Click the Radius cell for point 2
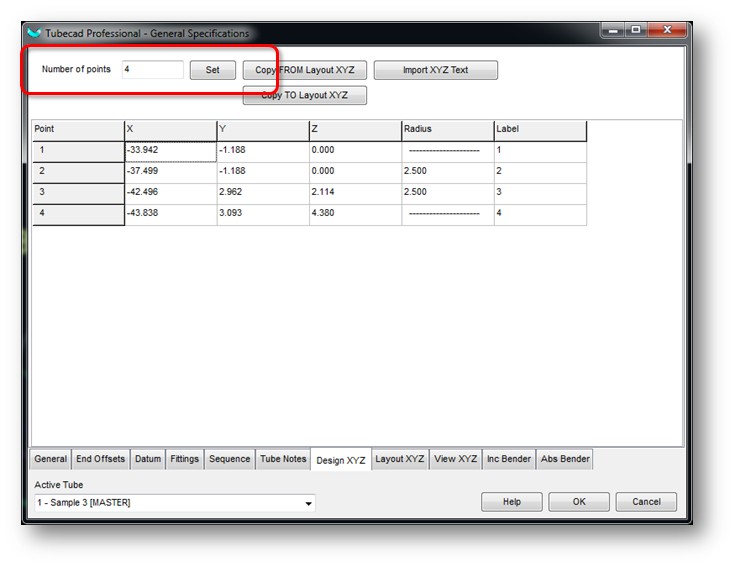 click(x=447, y=172)
